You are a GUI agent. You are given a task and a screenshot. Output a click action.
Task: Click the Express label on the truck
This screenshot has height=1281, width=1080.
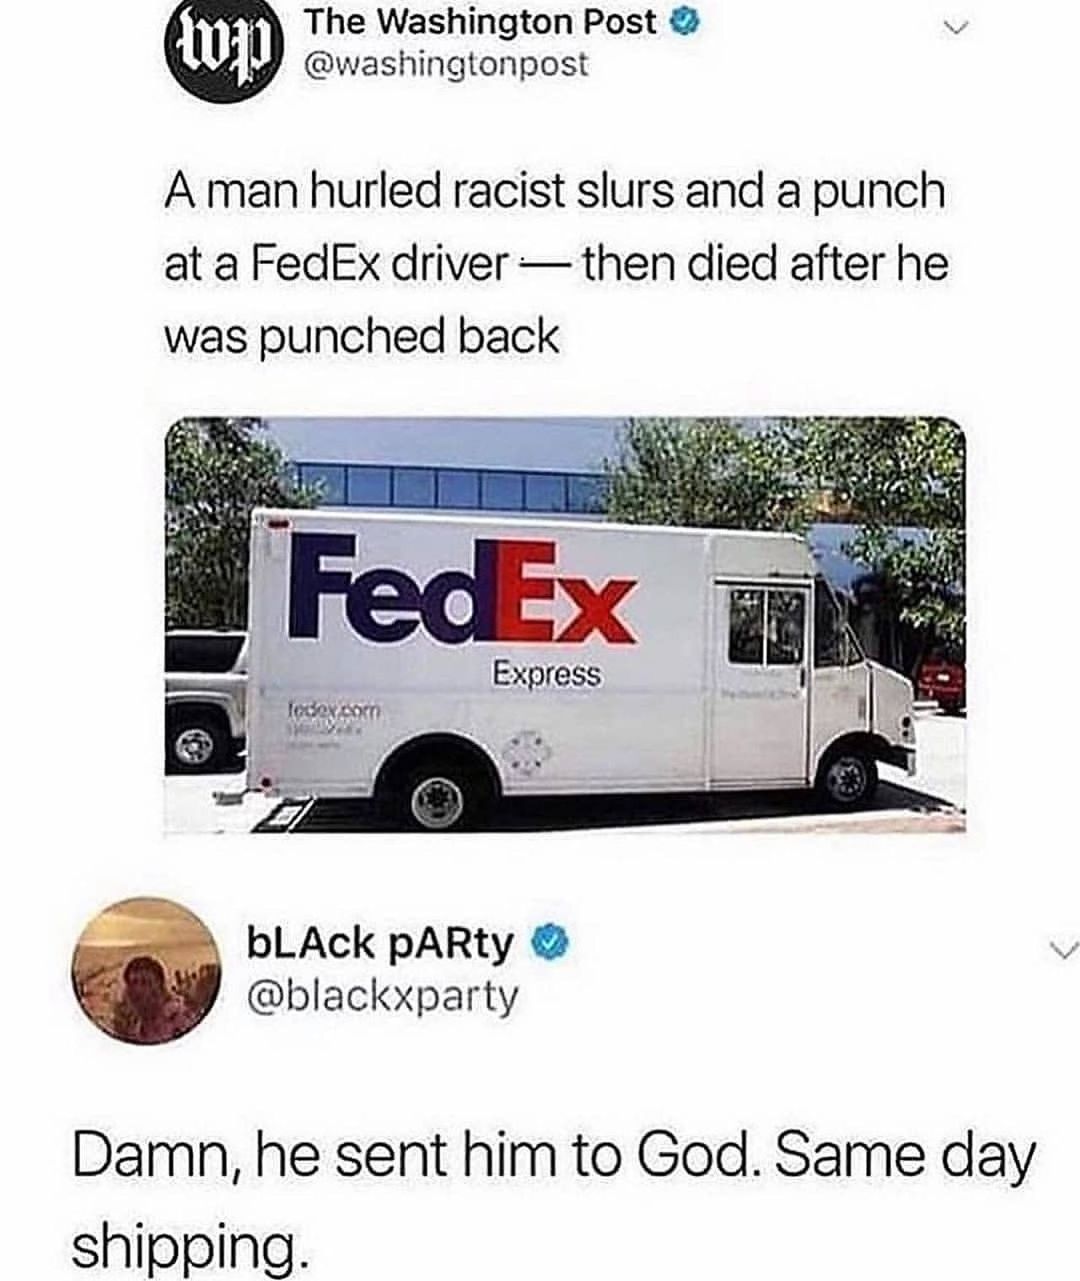coord(547,675)
